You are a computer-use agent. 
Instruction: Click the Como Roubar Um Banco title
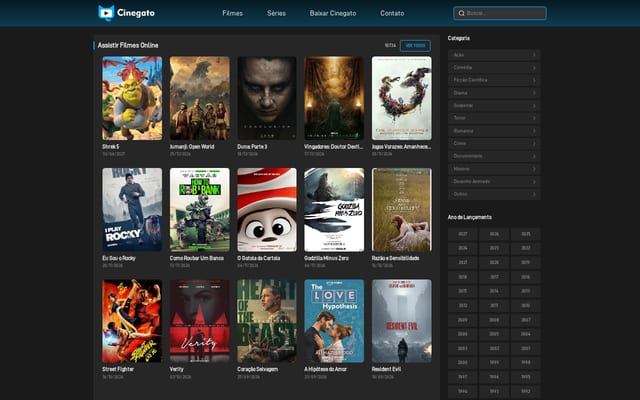tap(197, 258)
